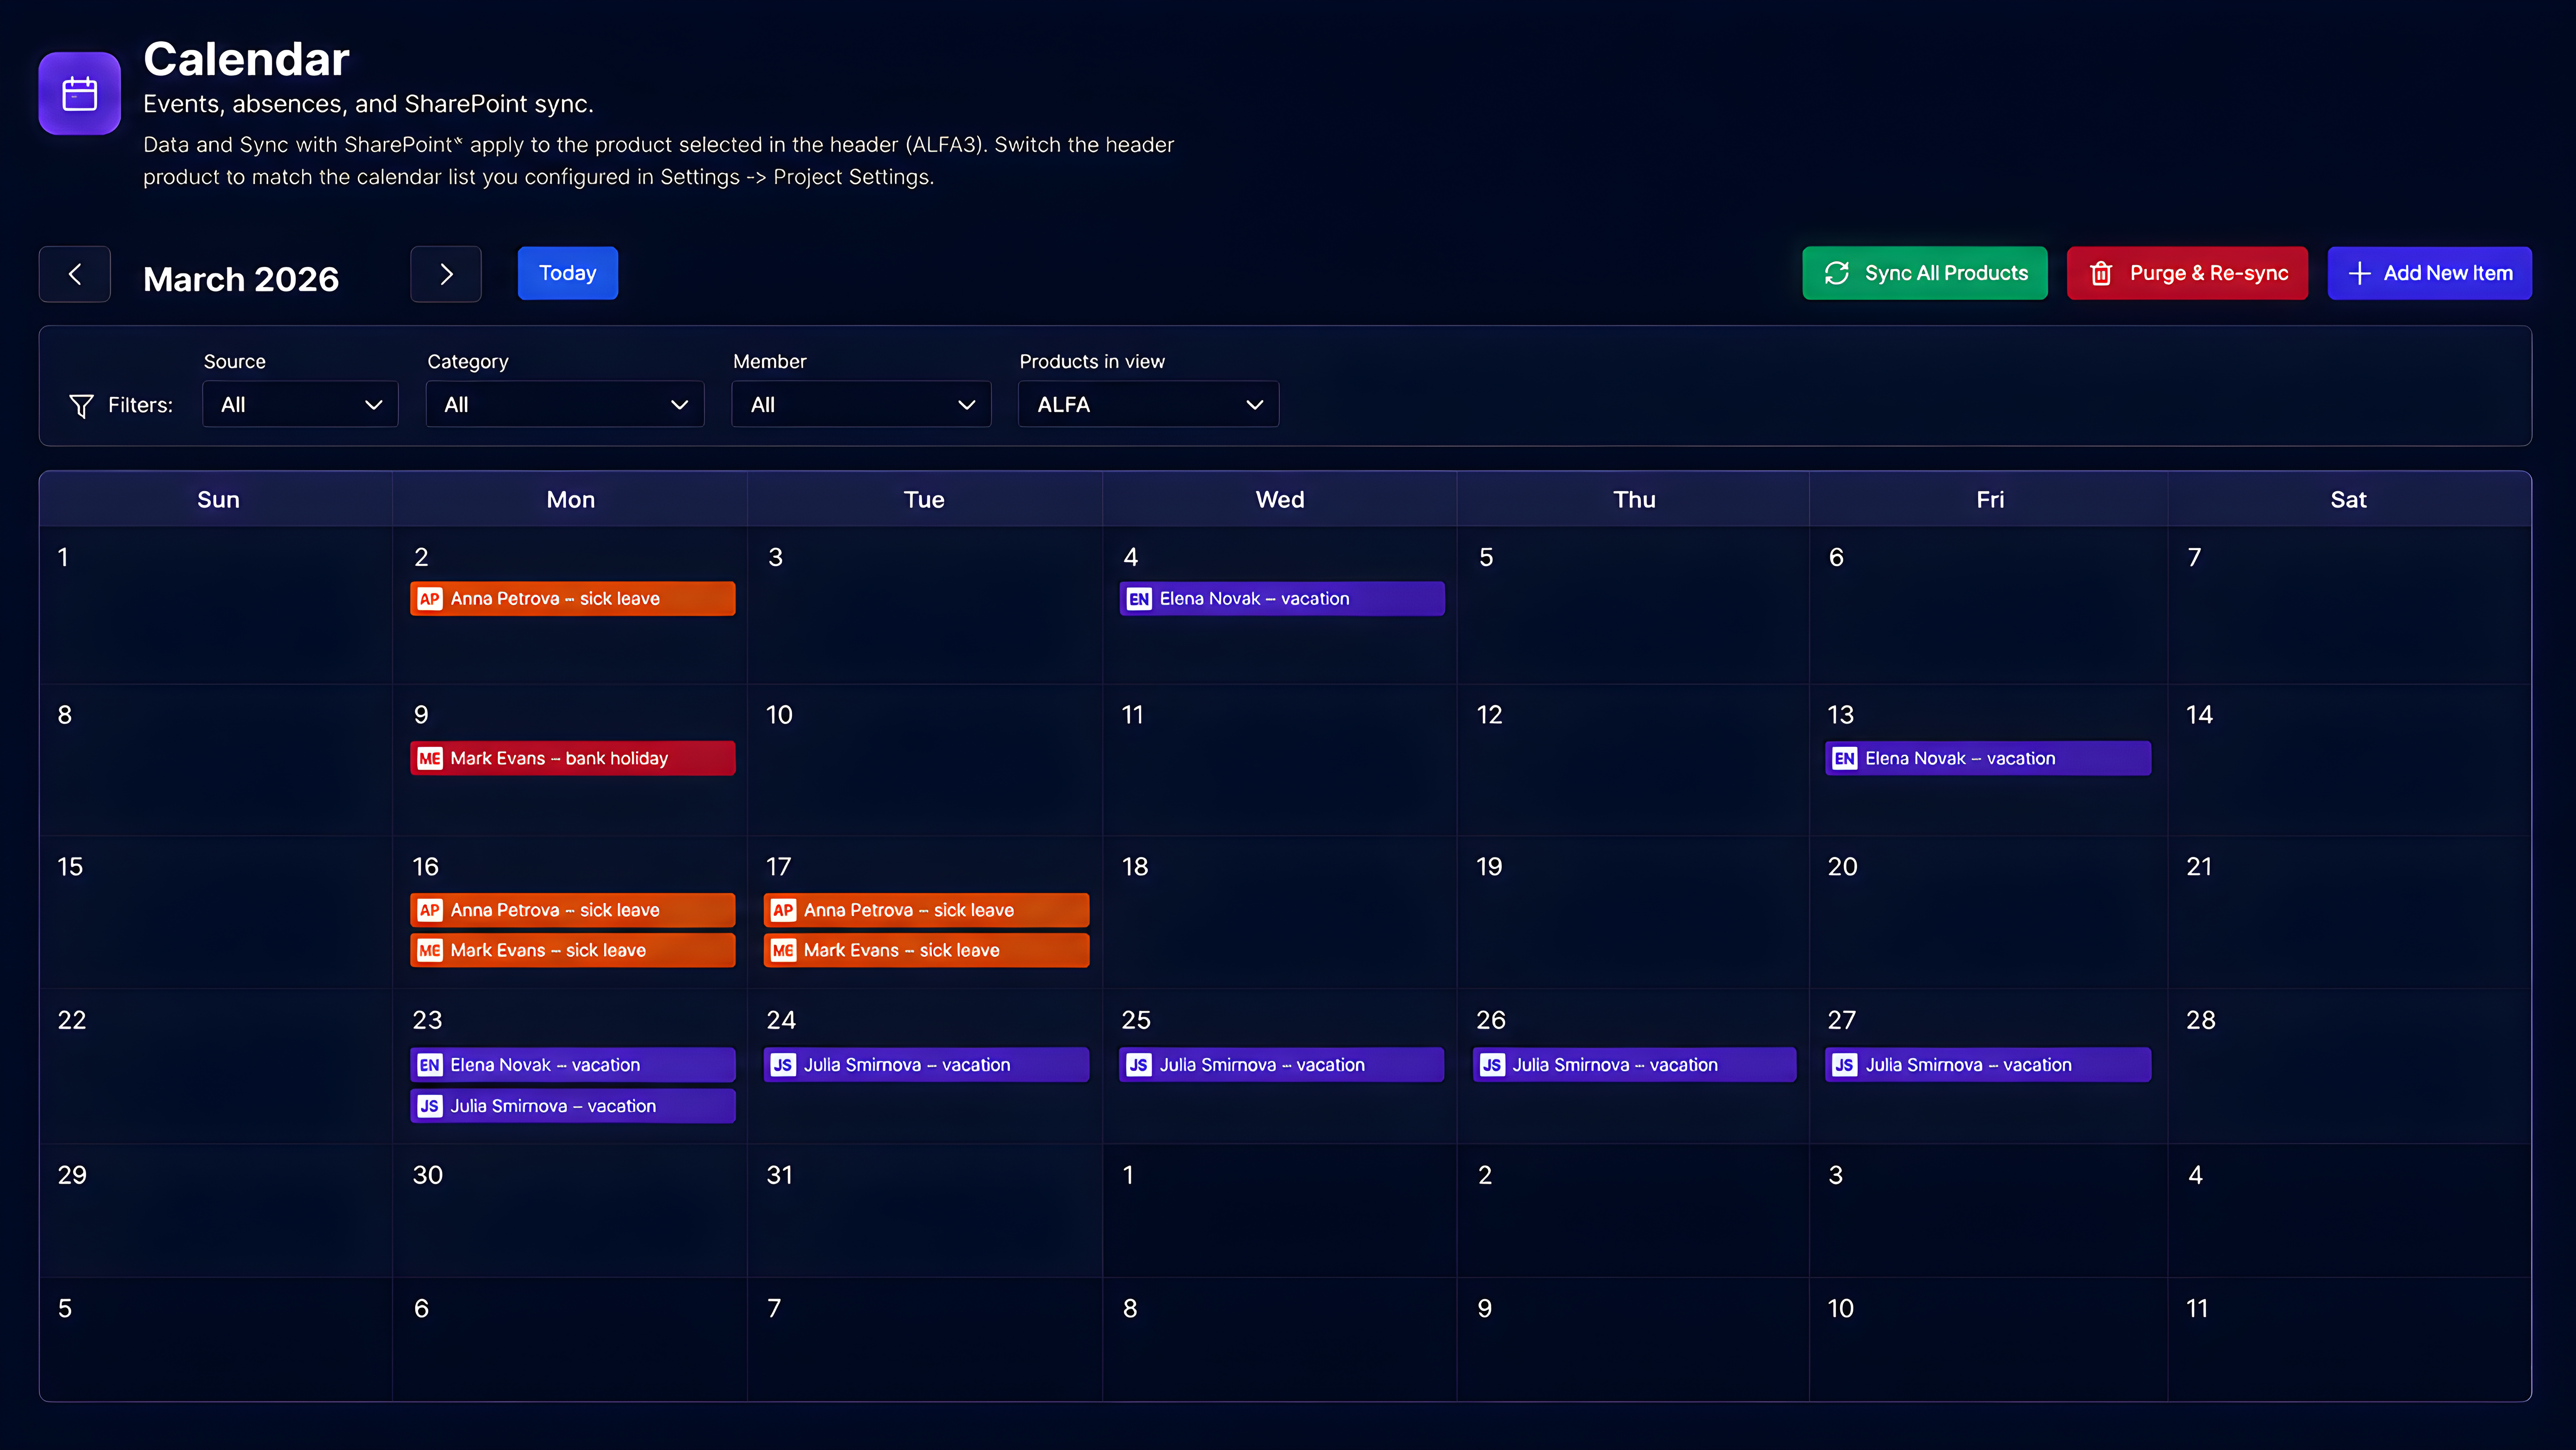The image size is (2576, 1450).
Task: Open the Member filter dropdown
Action: [x=861, y=404]
